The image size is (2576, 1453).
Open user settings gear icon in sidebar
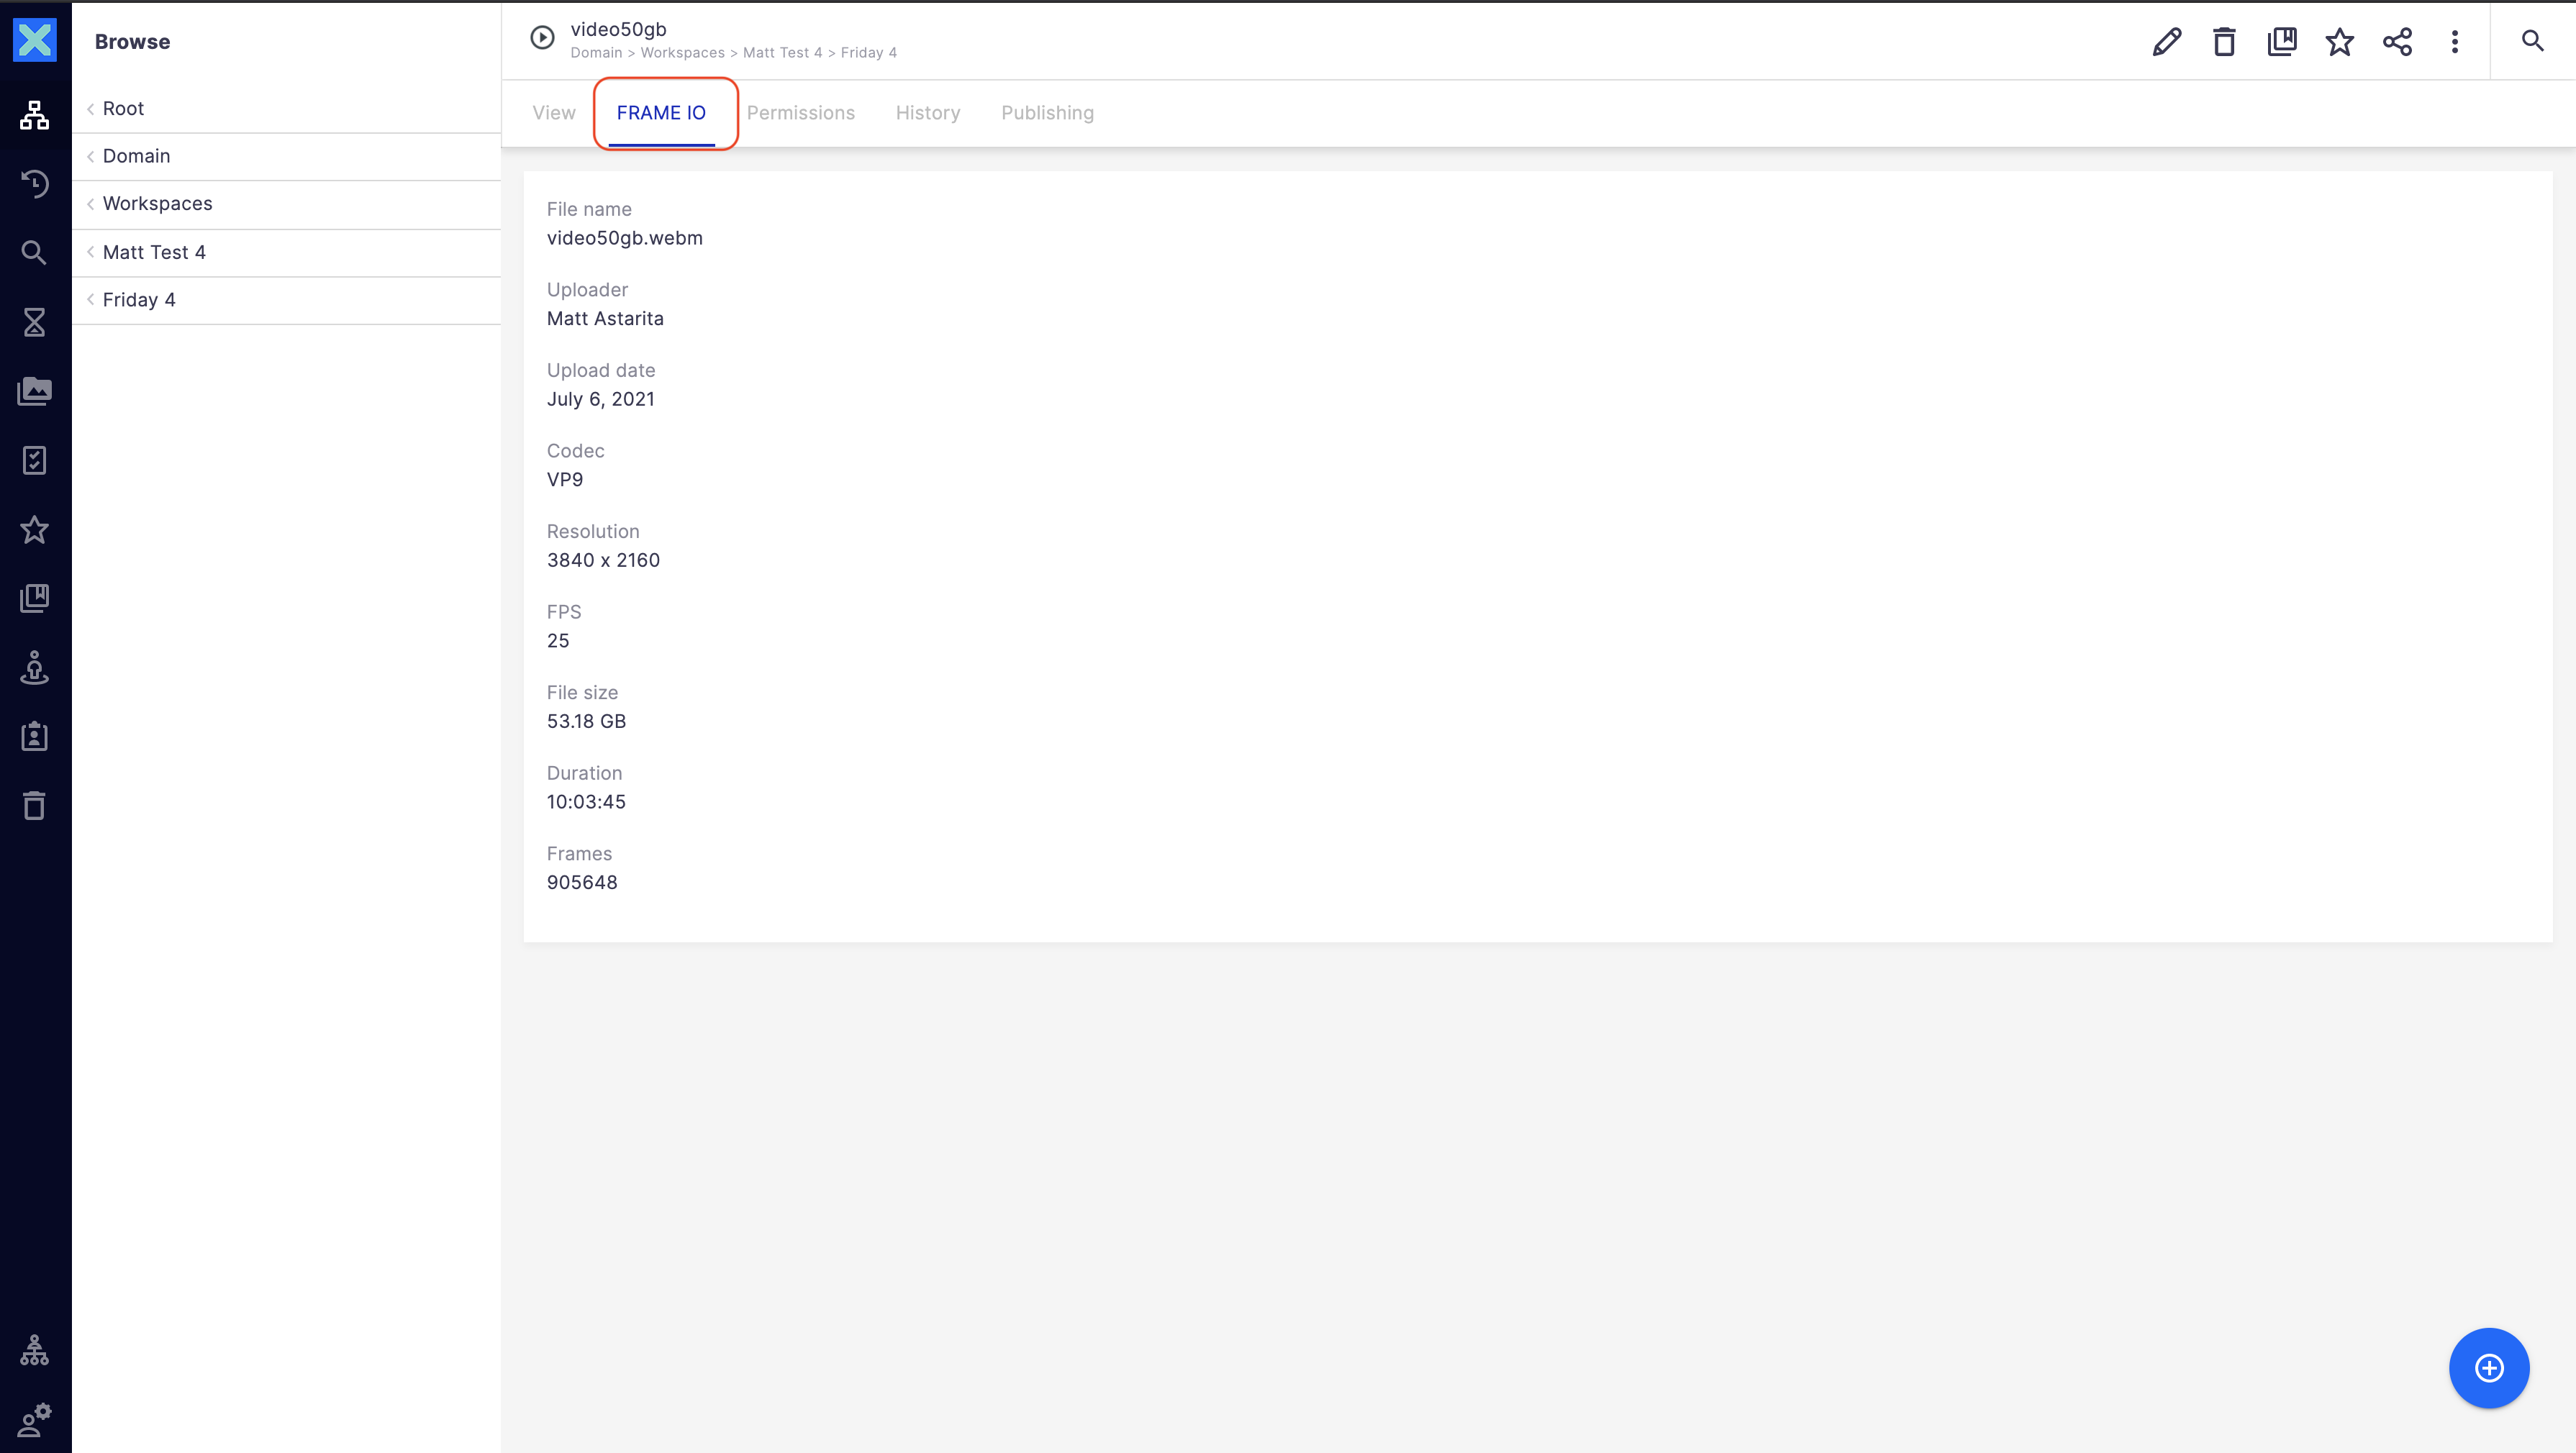pos(35,1419)
